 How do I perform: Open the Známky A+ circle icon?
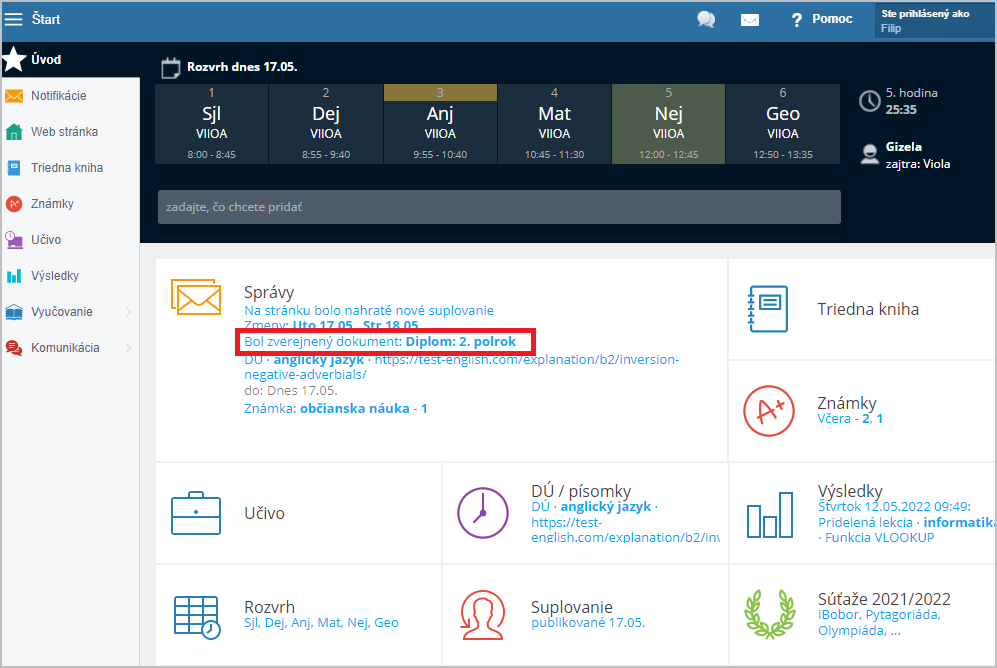click(769, 411)
